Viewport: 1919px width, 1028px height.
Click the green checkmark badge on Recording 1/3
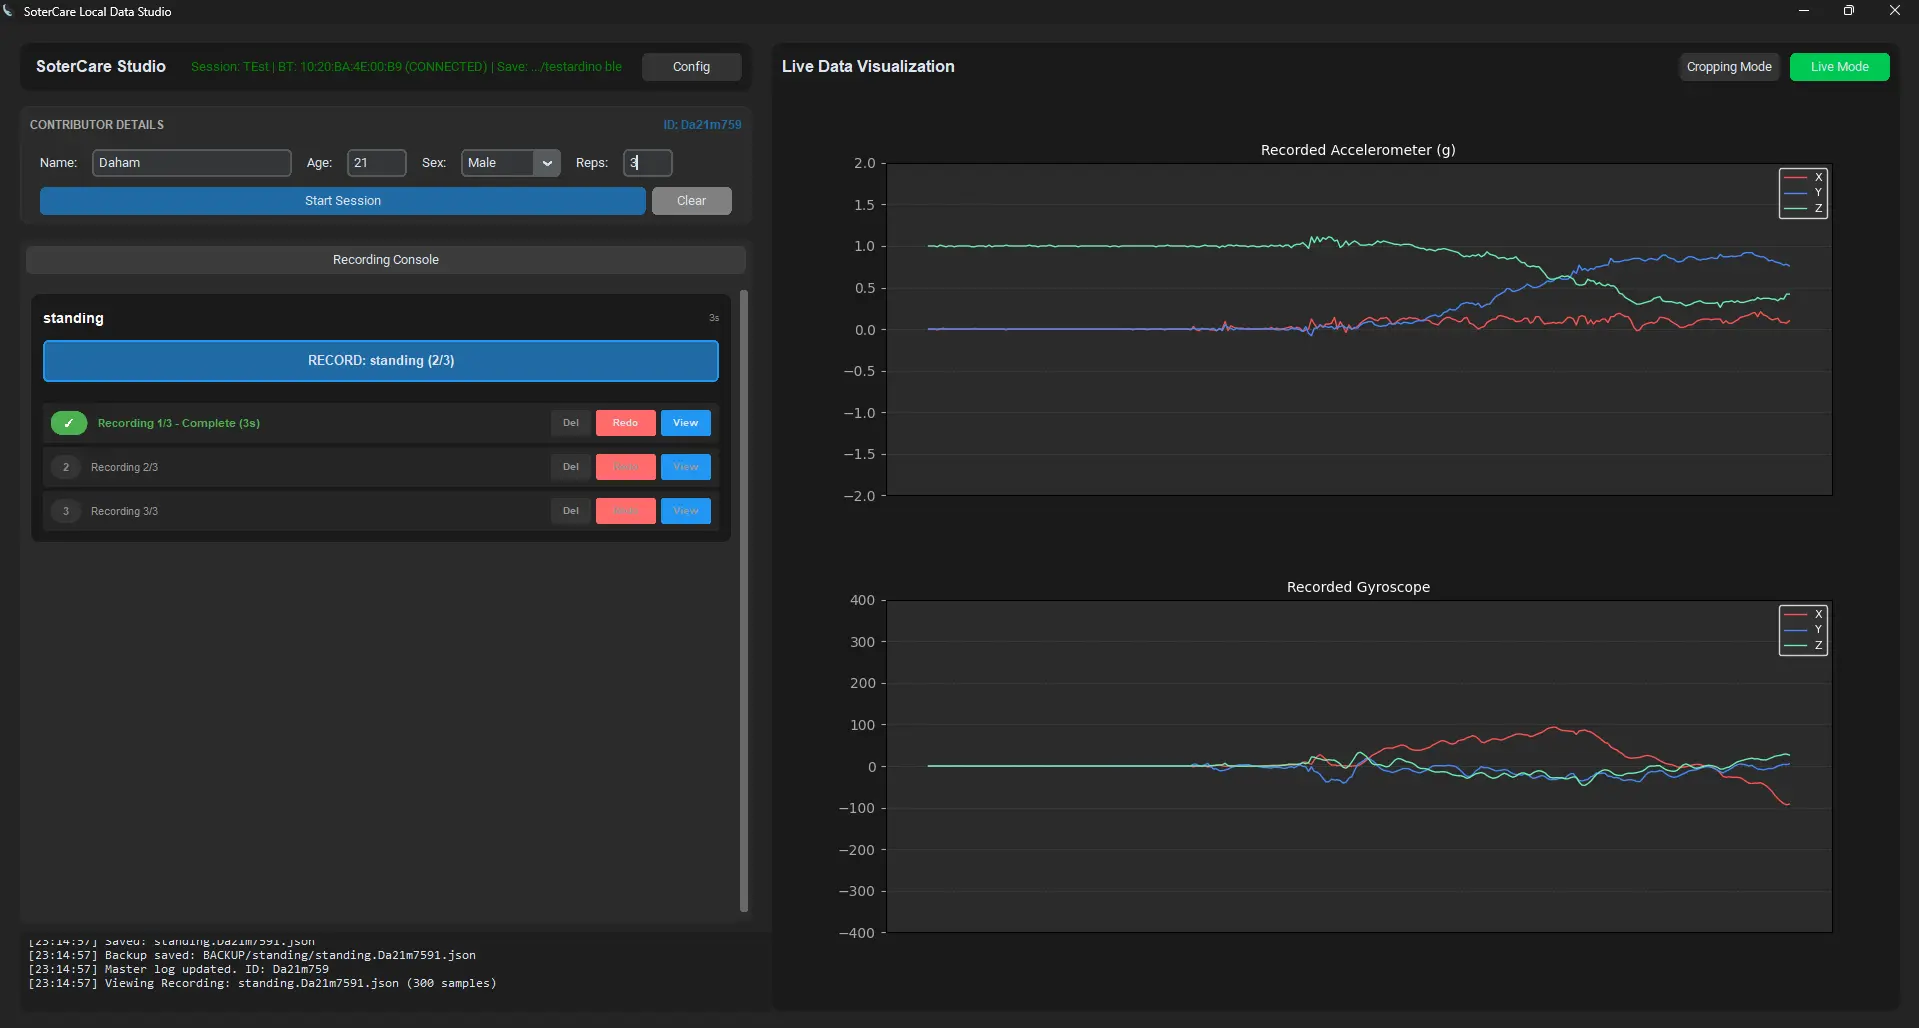(x=69, y=423)
